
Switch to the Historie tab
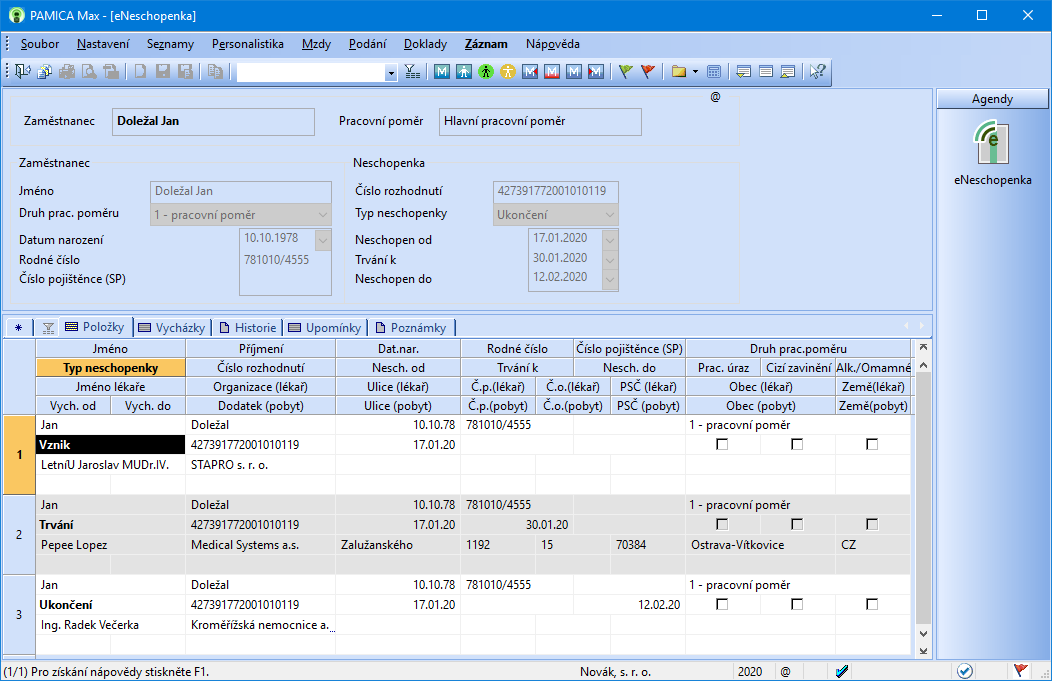(248, 327)
